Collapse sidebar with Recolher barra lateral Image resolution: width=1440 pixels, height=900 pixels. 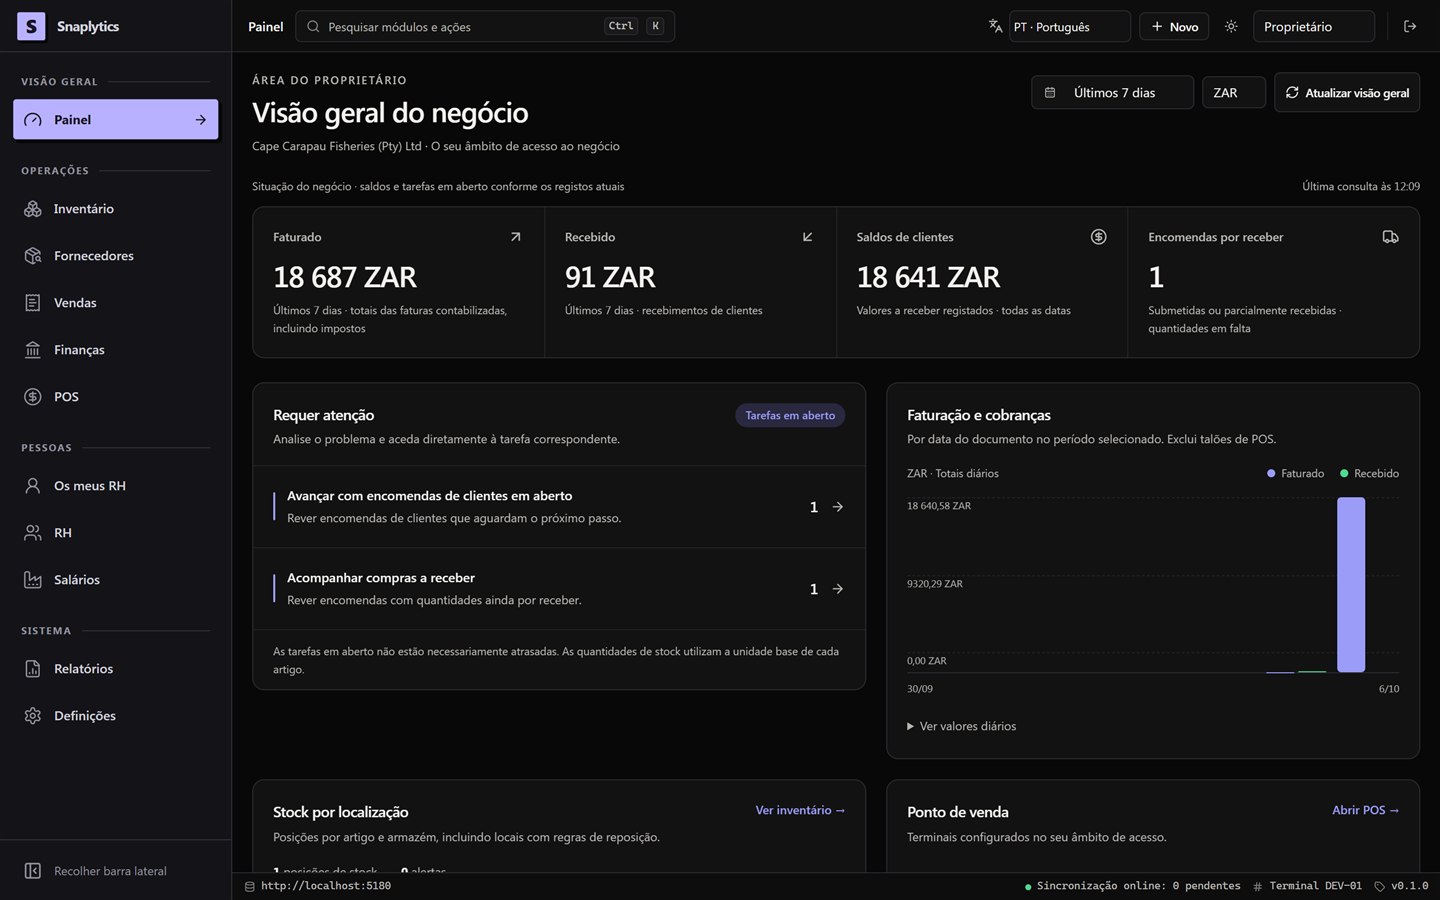click(115, 871)
